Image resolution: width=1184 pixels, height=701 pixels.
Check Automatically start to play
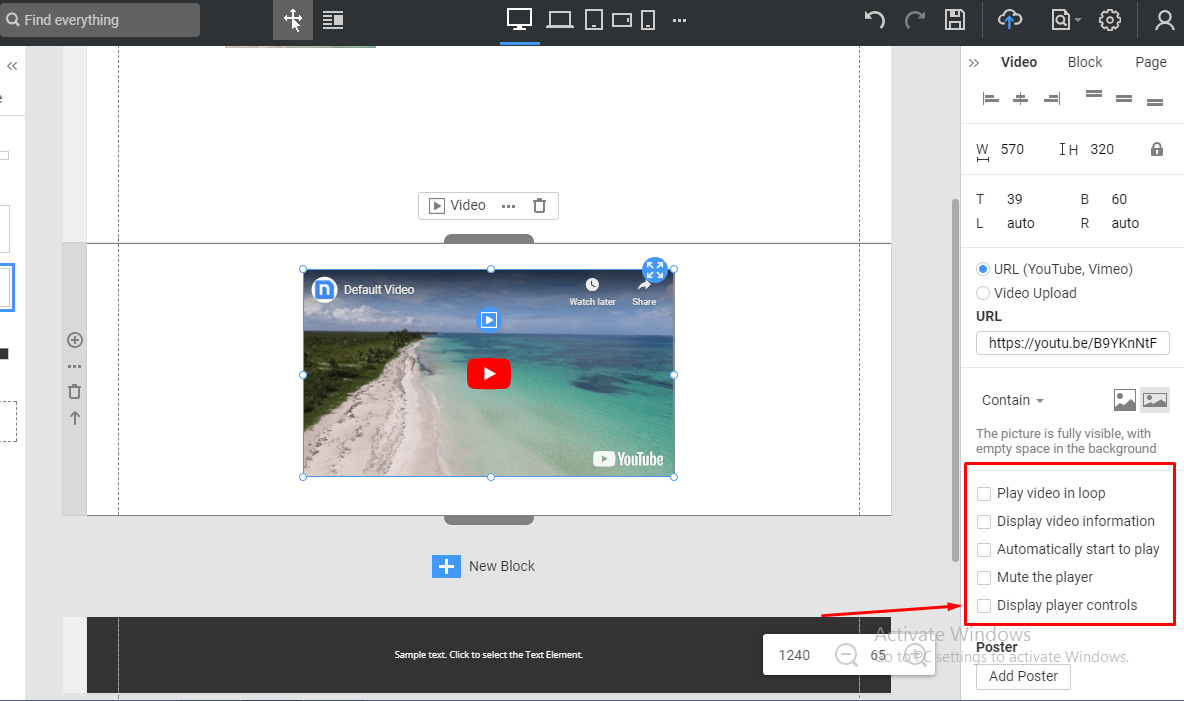tap(983, 549)
